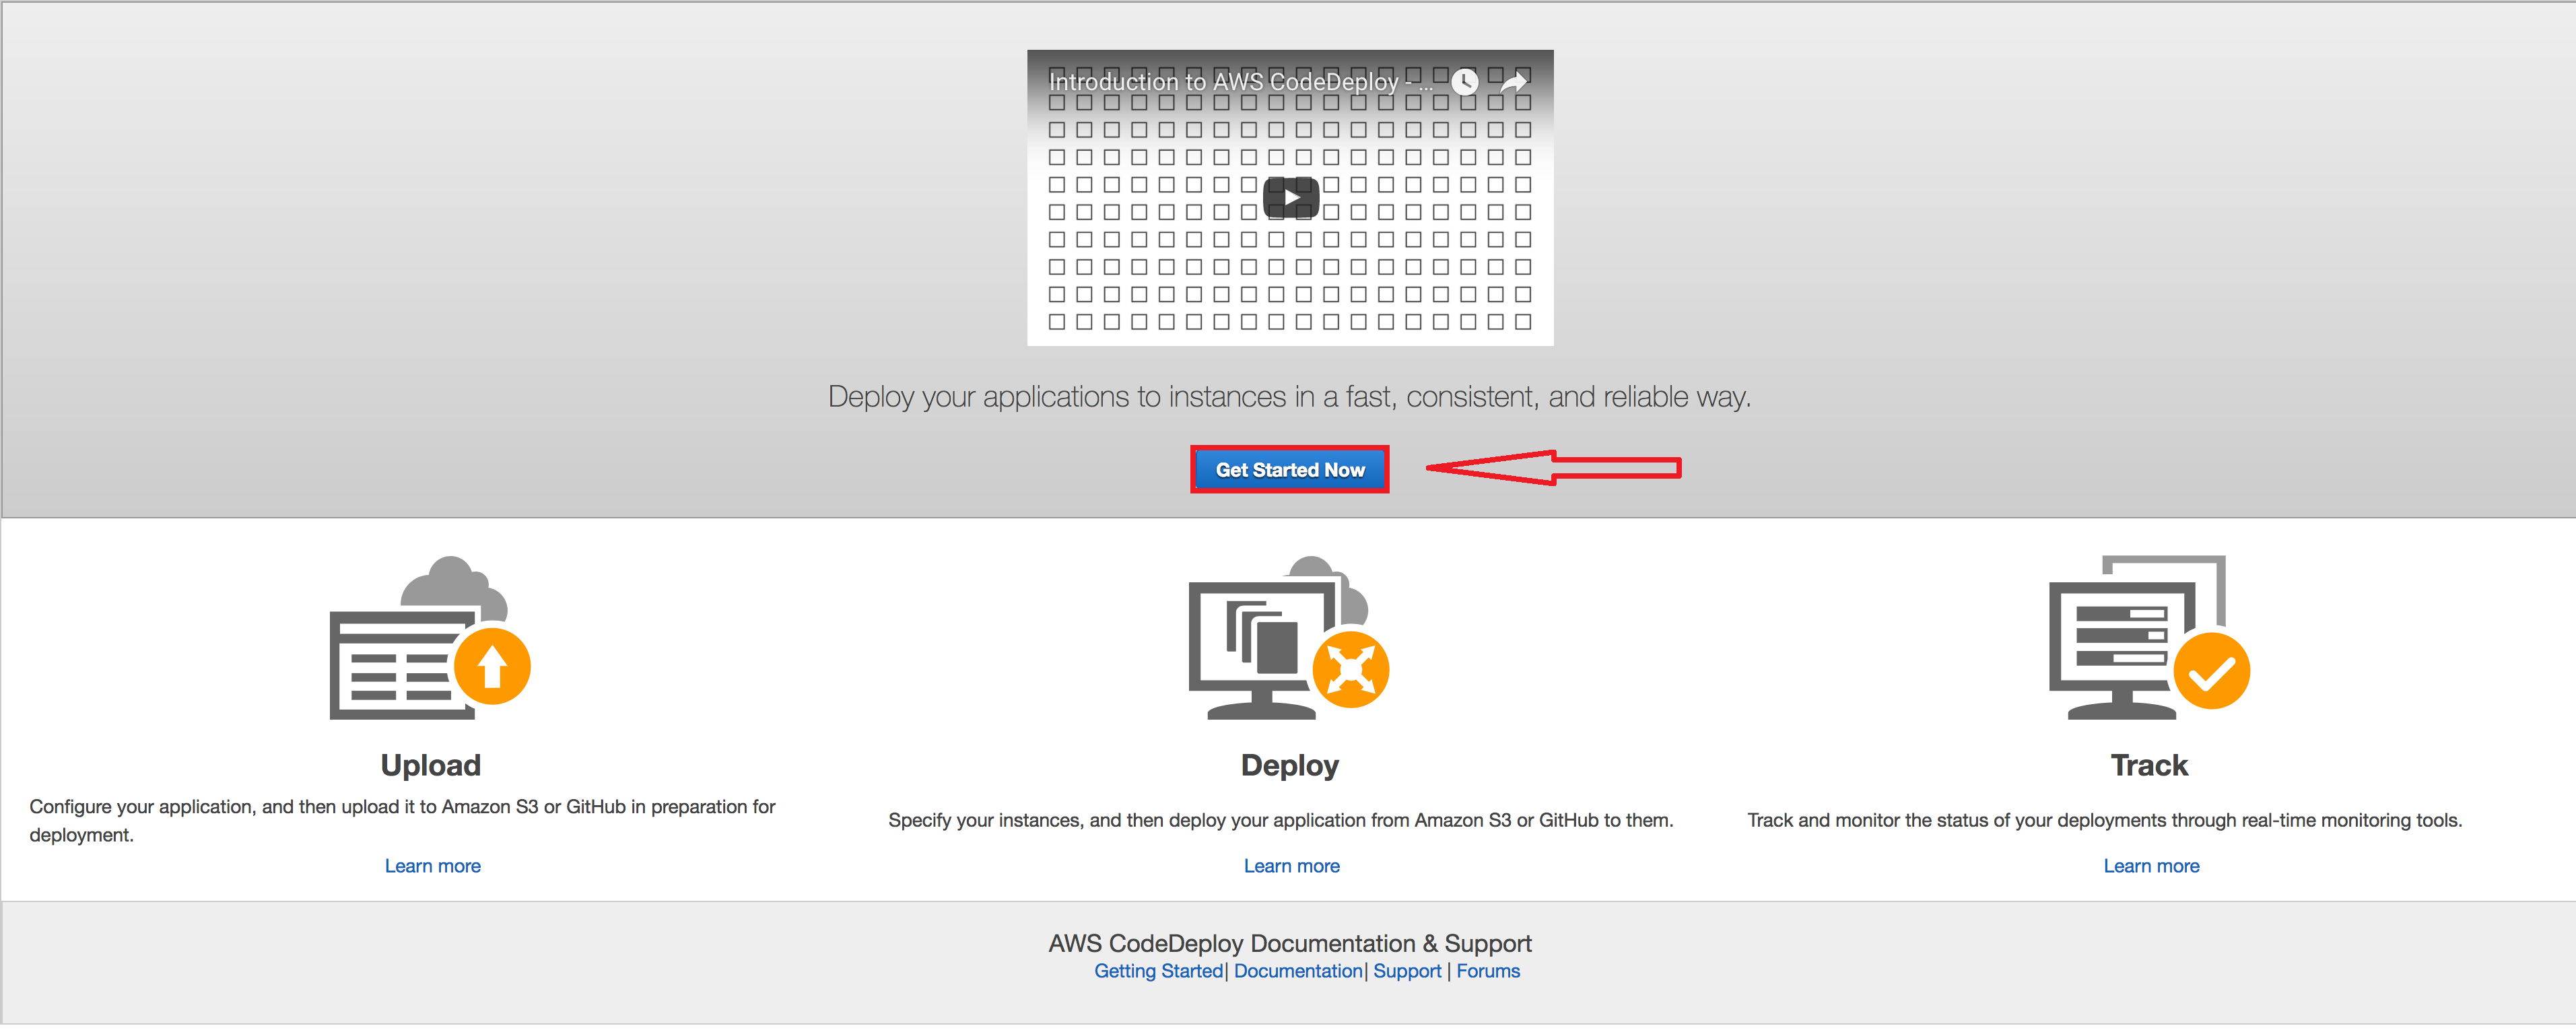This screenshot has width=2576, height=1030.
Task: Click the orange upload arrow badge
Action: 492,667
